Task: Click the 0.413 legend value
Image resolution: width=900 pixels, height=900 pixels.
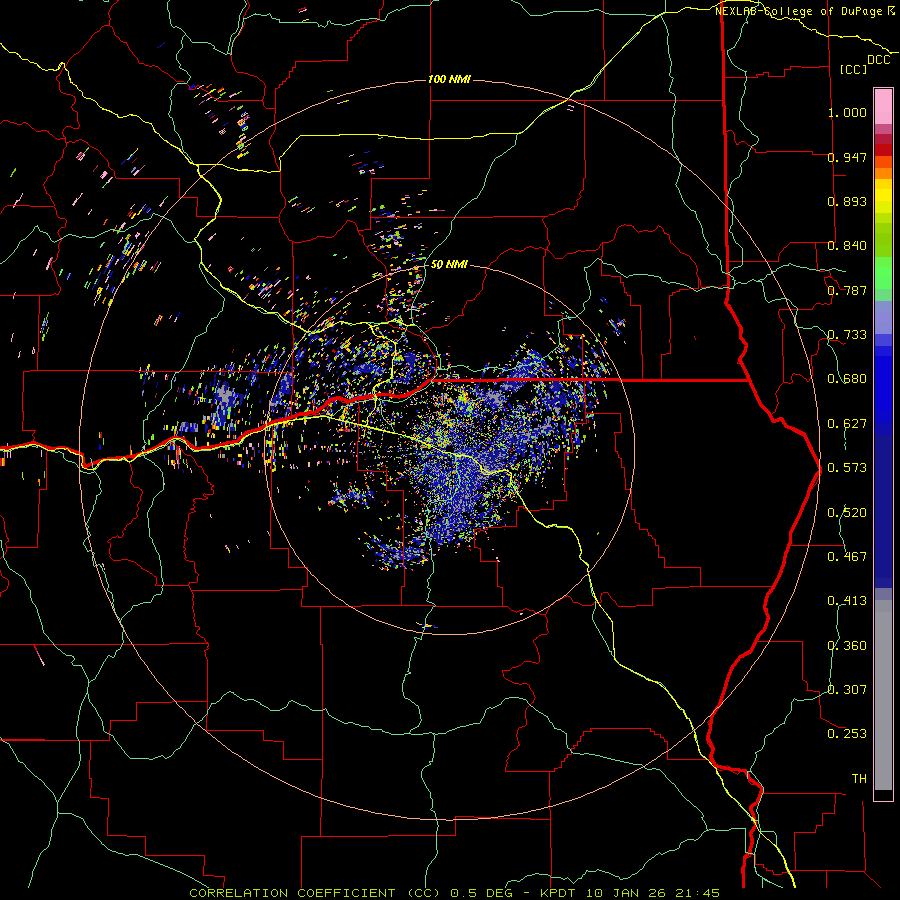Action: click(847, 601)
